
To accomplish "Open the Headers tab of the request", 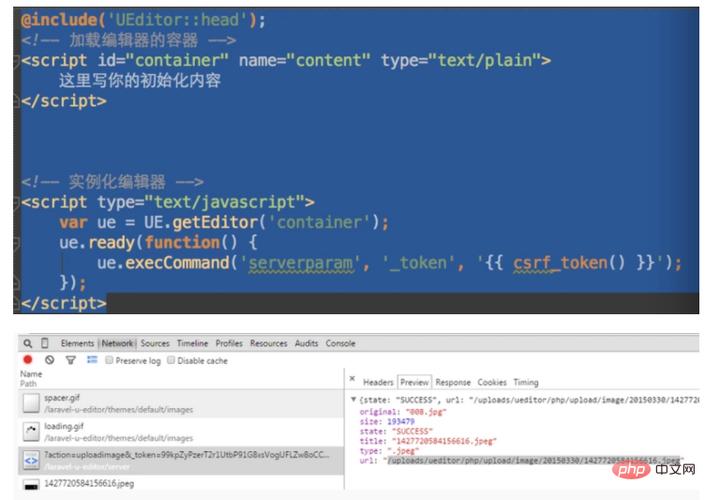I will click(x=378, y=382).
